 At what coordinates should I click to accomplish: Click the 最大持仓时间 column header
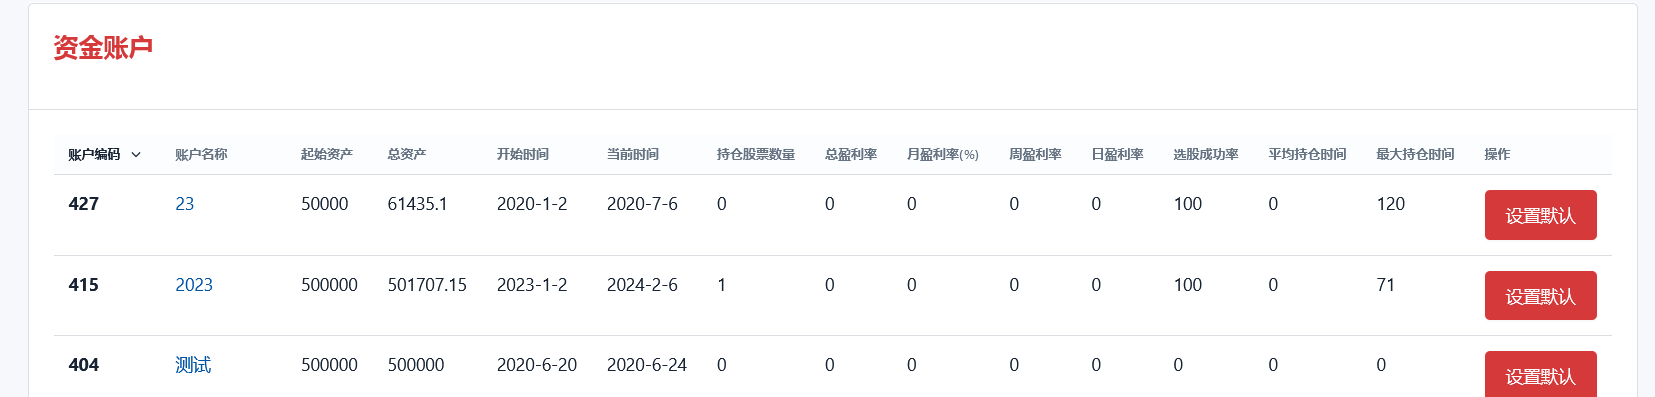(x=1415, y=155)
